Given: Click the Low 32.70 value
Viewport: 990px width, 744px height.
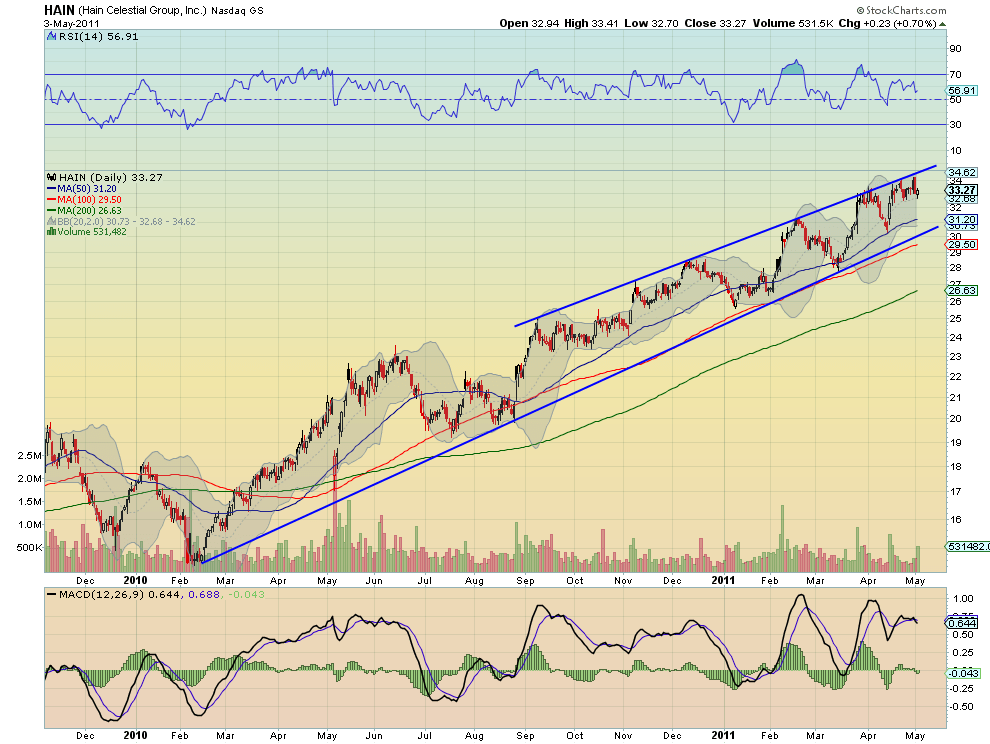Looking at the screenshot, I should click(x=652, y=23).
